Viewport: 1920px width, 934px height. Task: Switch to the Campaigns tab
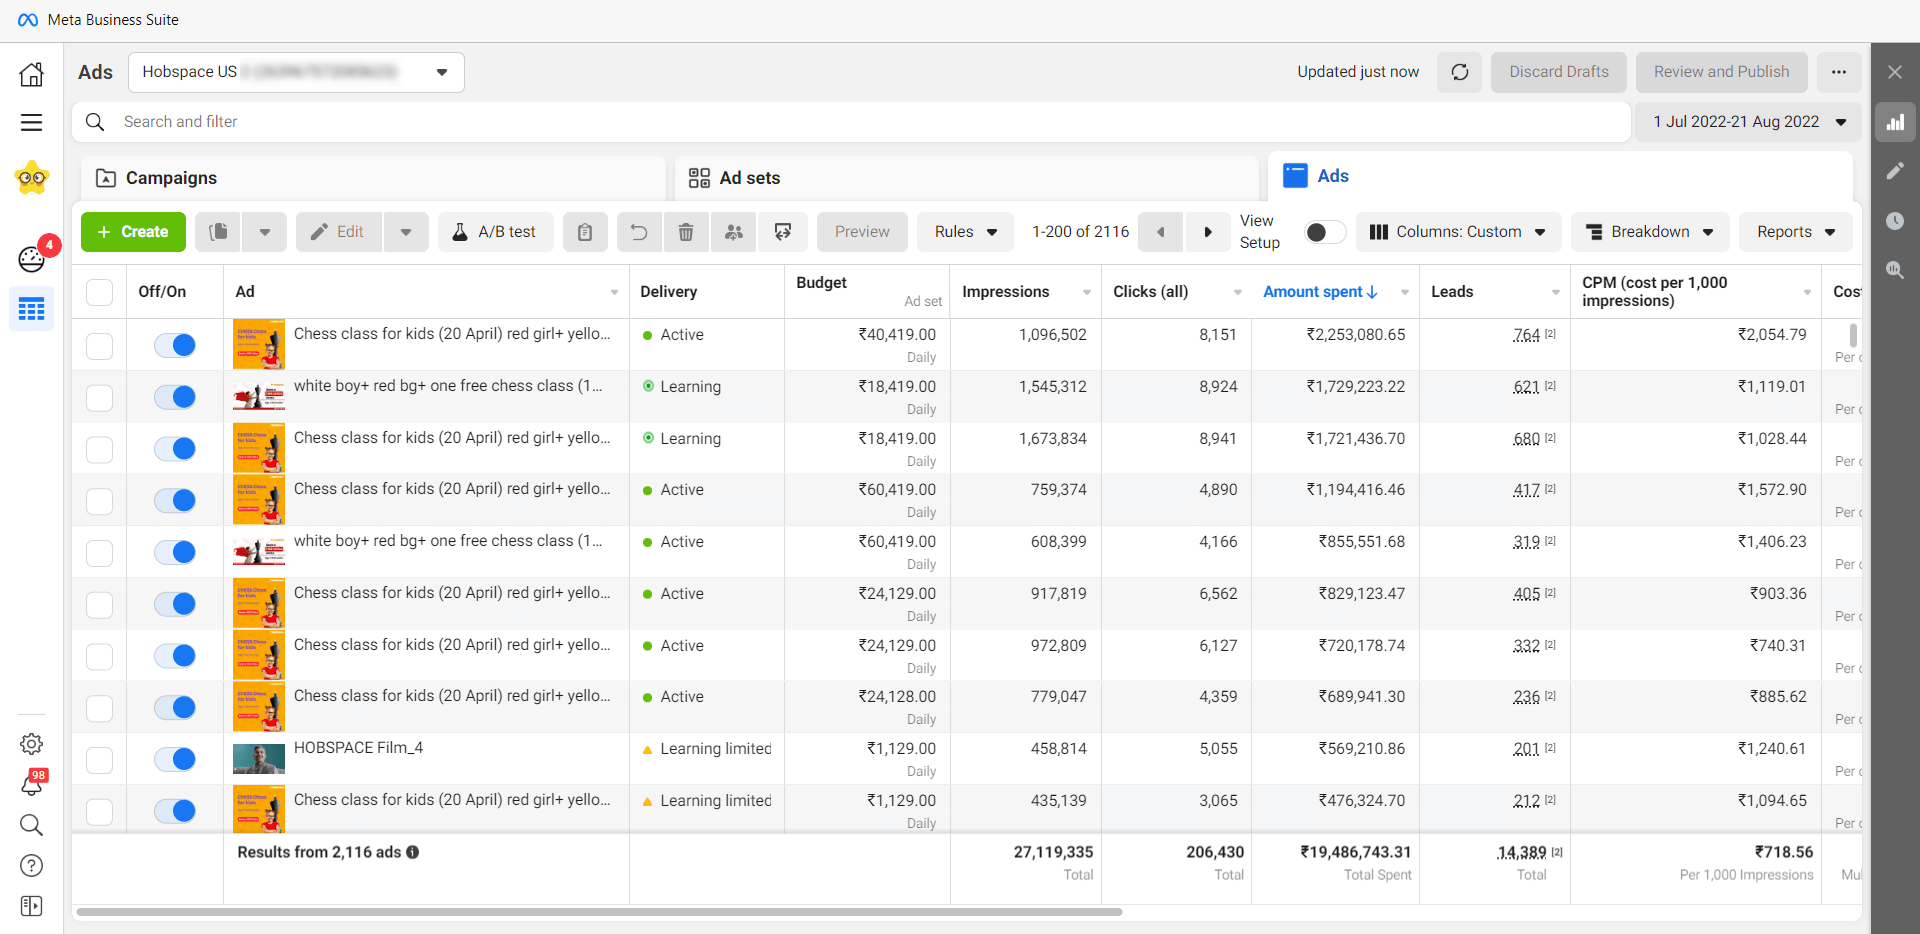pos(373,178)
